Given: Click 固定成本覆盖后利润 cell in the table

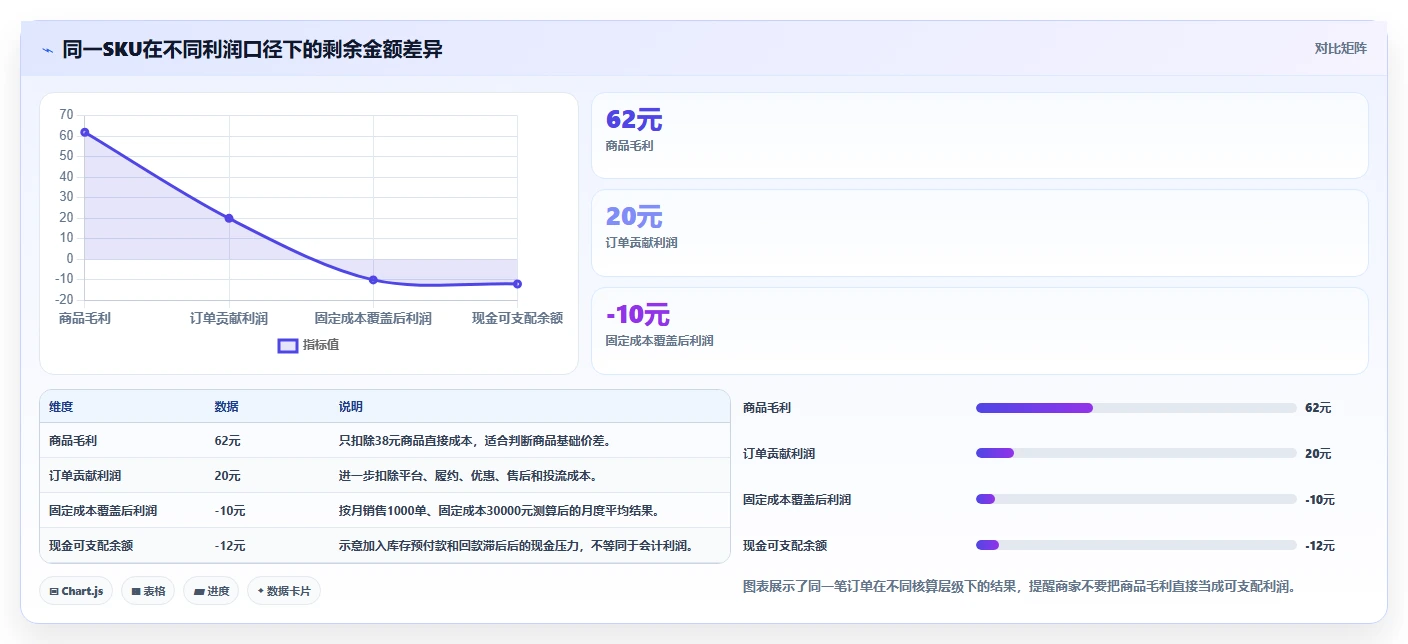Looking at the screenshot, I should [103, 510].
